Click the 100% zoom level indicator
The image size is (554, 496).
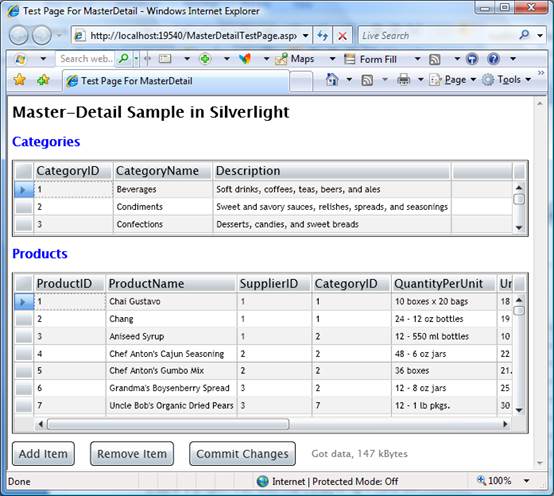pos(495,481)
